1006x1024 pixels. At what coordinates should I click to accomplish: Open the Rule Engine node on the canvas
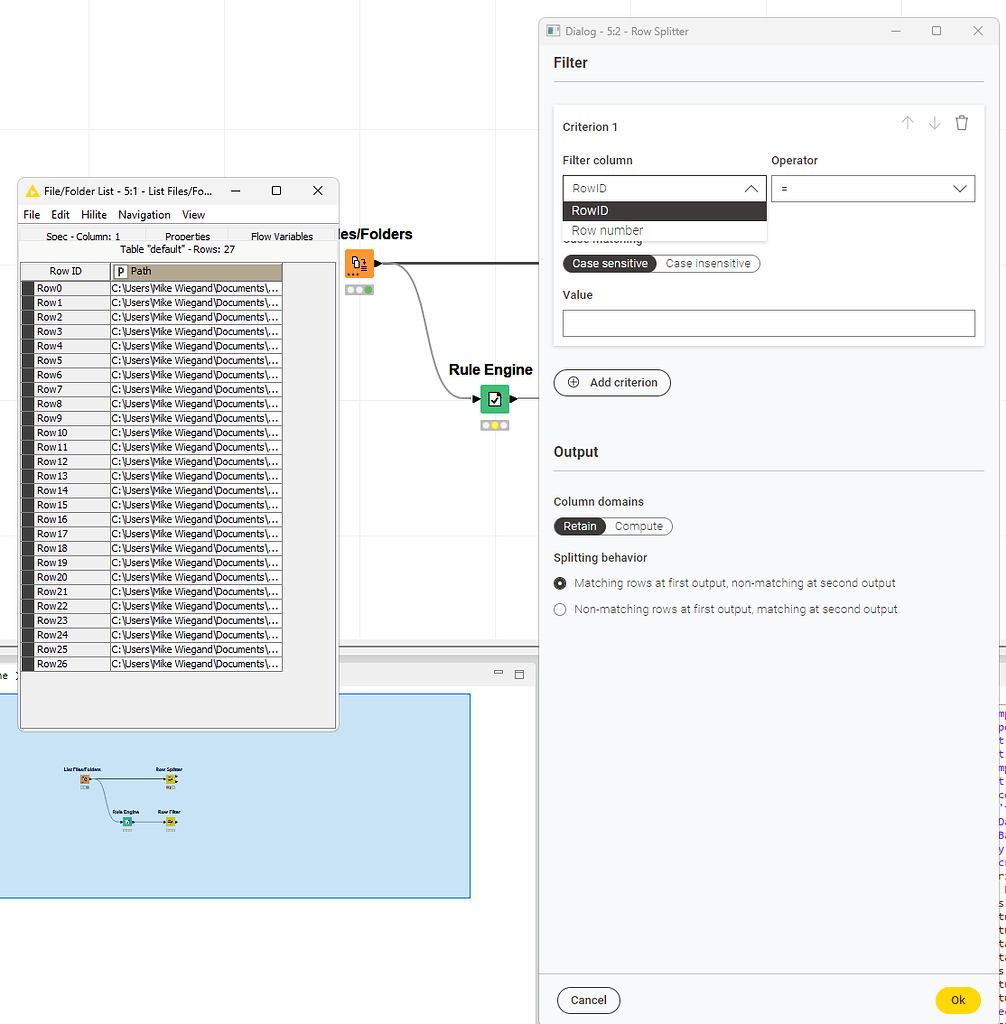tap(494, 398)
